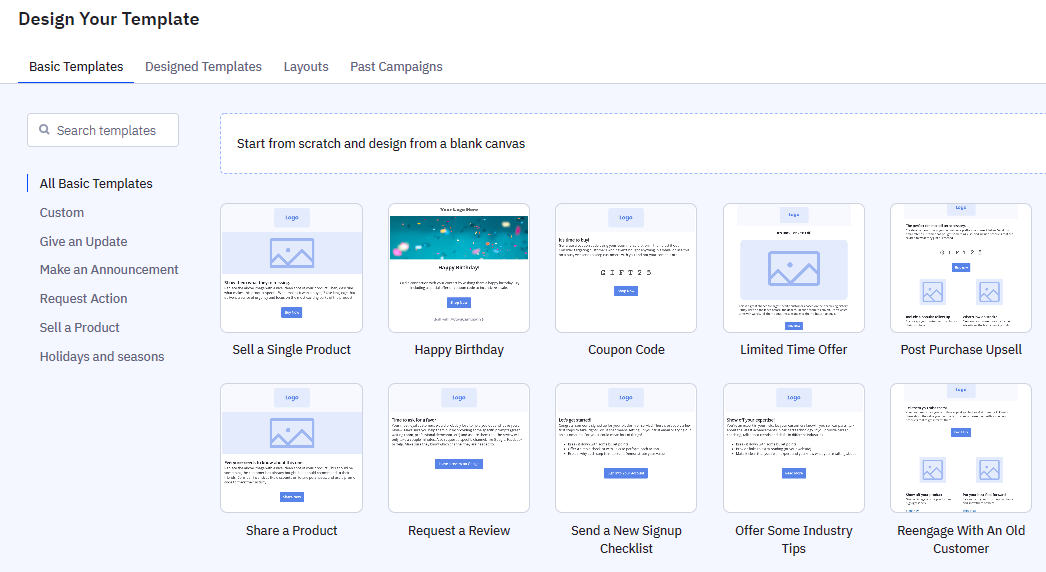Open the Designed Templates tab
Screen dimensions: 1046x572
[203, 67]
